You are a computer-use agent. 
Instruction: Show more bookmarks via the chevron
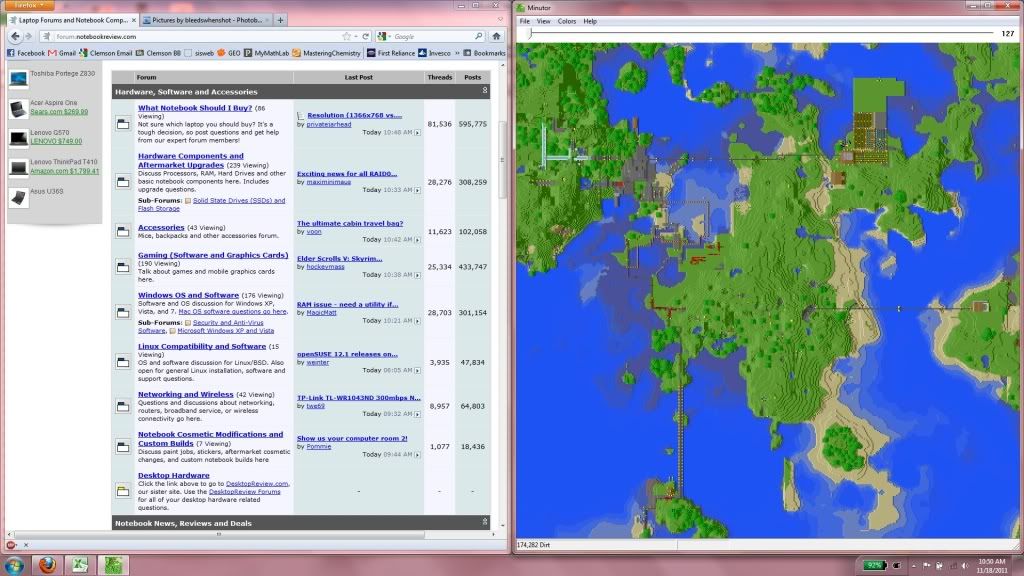(456, 53)
